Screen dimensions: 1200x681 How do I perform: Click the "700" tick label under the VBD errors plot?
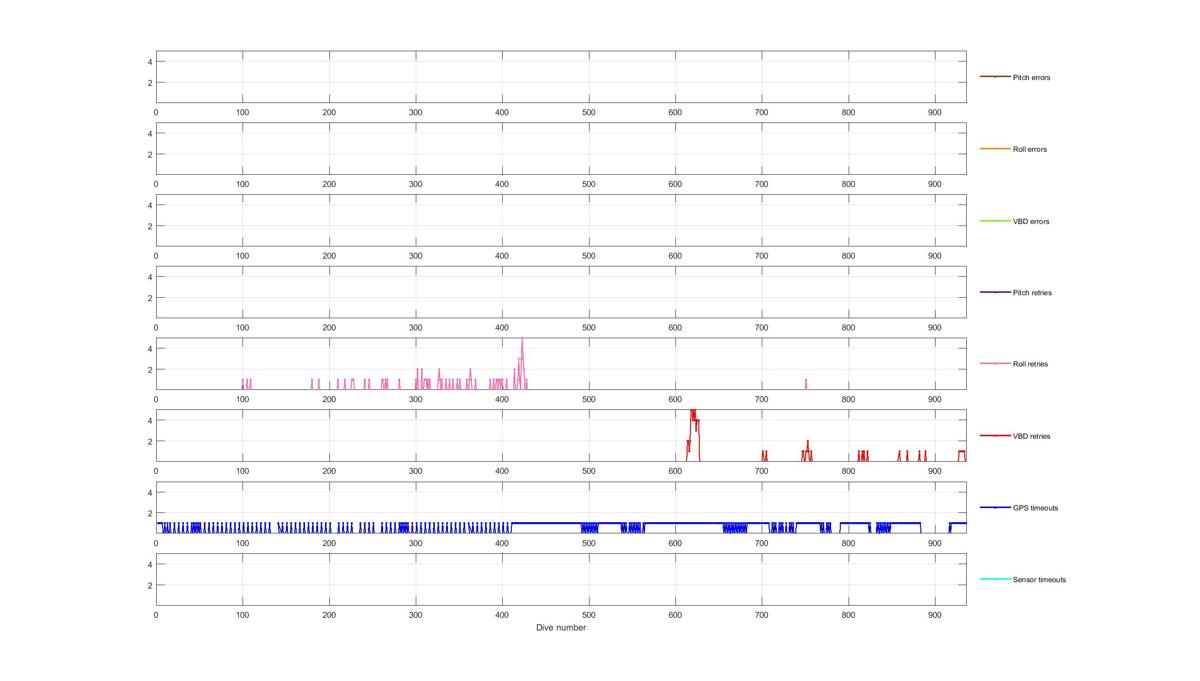point(762,256)
